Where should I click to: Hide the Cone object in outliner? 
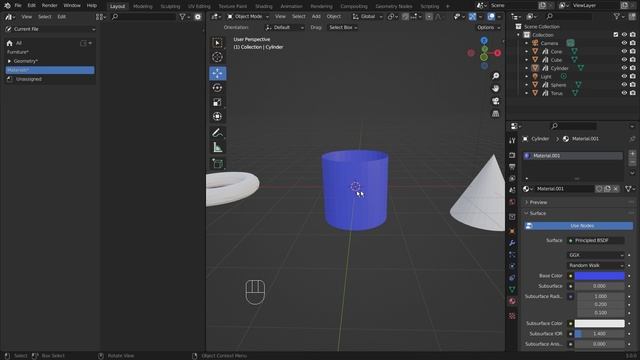coord(624,51)
